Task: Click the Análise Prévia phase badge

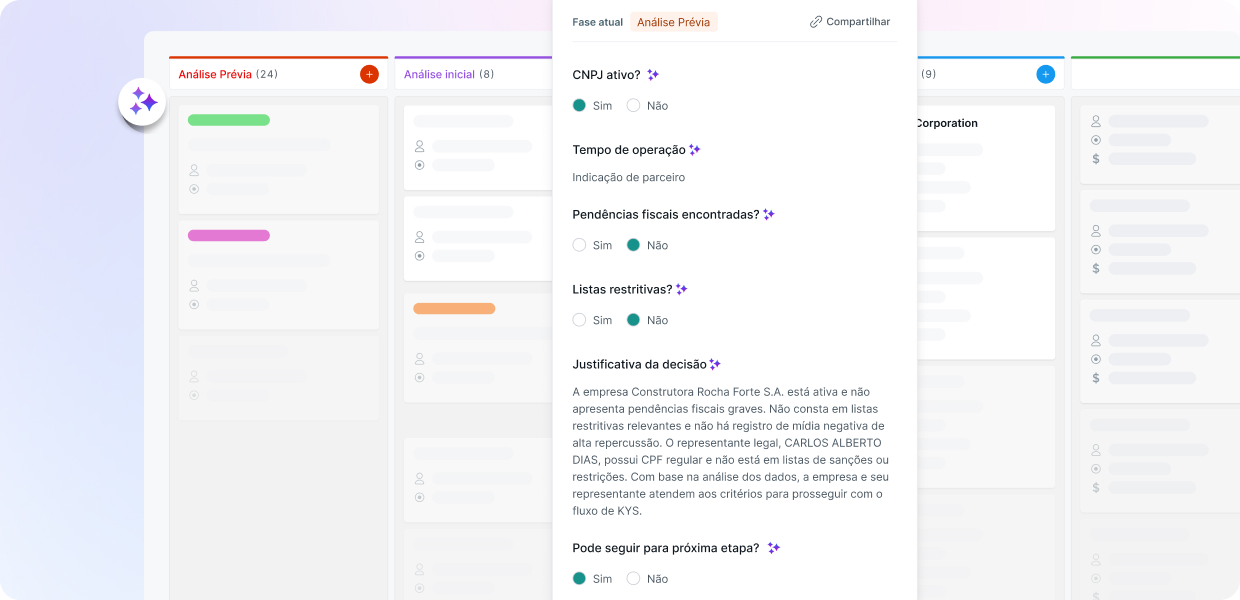Action: [673, 22]
